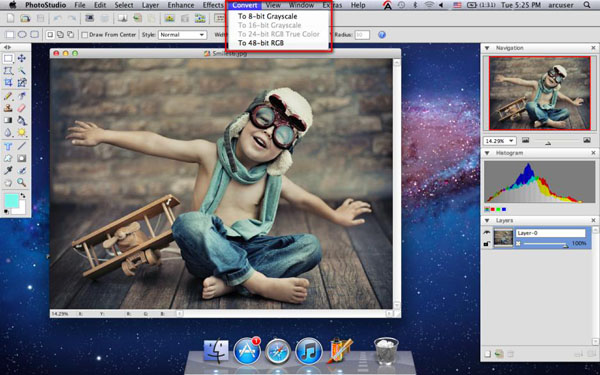The width and height of the screenshot is (600, 375).
Task: Select the Stamp clone tool
Action: click(8, 108)
